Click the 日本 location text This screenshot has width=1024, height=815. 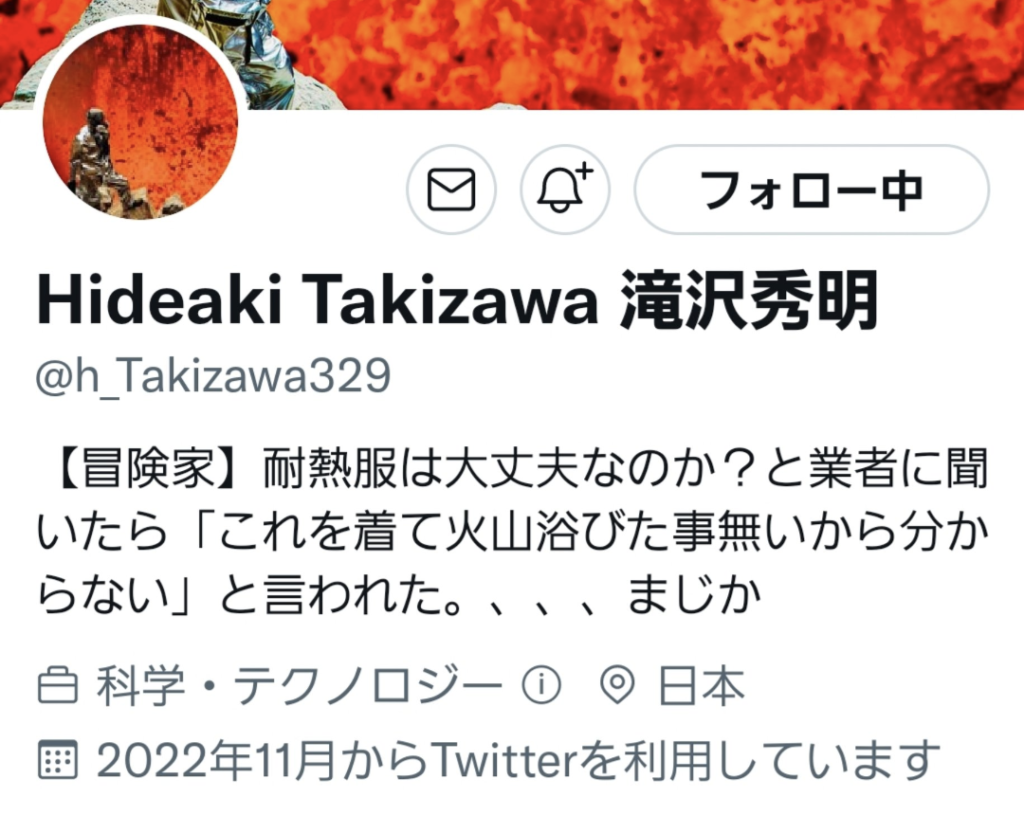pyautogui.click(x=702, y=686)
